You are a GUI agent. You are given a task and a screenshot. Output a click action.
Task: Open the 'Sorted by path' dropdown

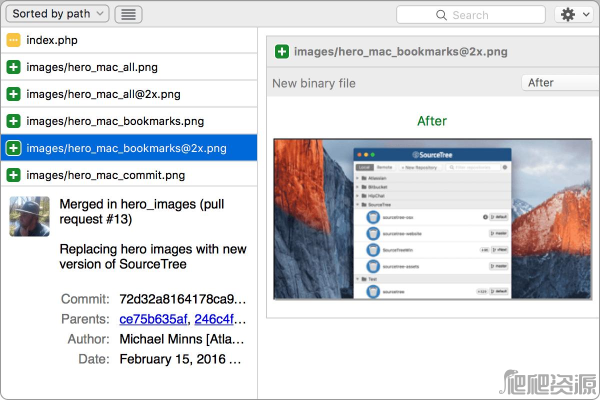click(x=57, y=14)
